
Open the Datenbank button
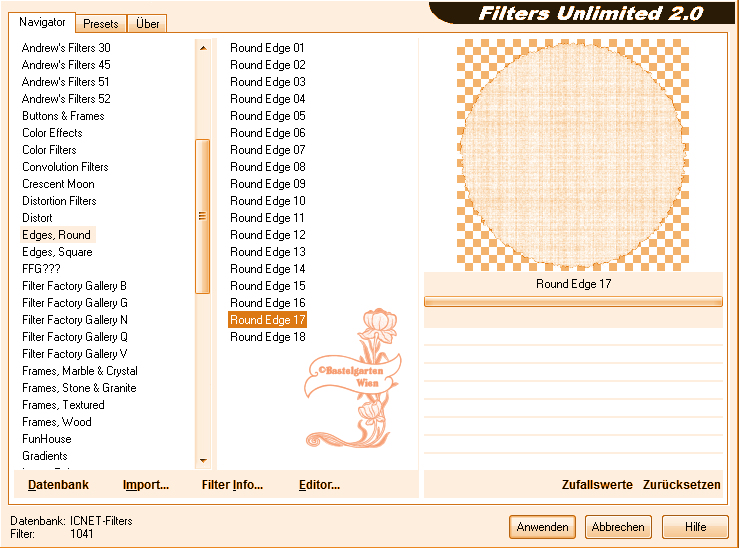coord(58,485)
